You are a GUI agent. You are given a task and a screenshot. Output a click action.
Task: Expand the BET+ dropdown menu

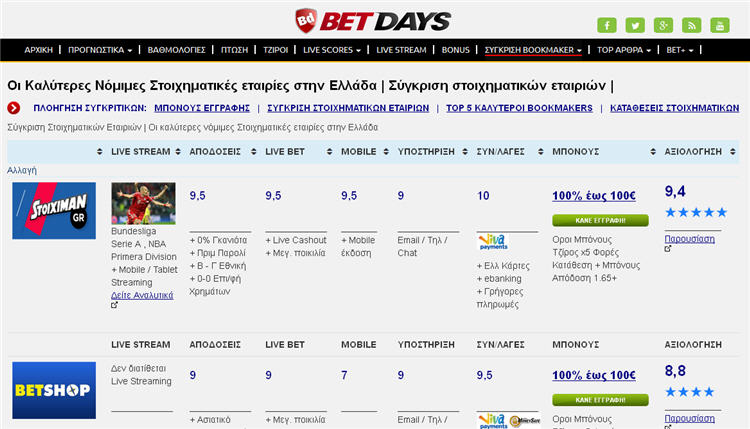point(680,50)
